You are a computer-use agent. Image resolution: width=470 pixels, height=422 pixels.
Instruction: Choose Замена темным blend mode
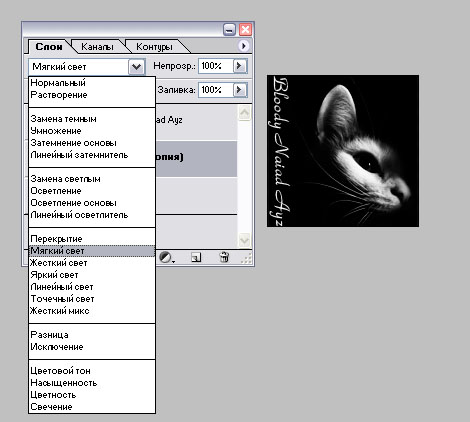92,119
